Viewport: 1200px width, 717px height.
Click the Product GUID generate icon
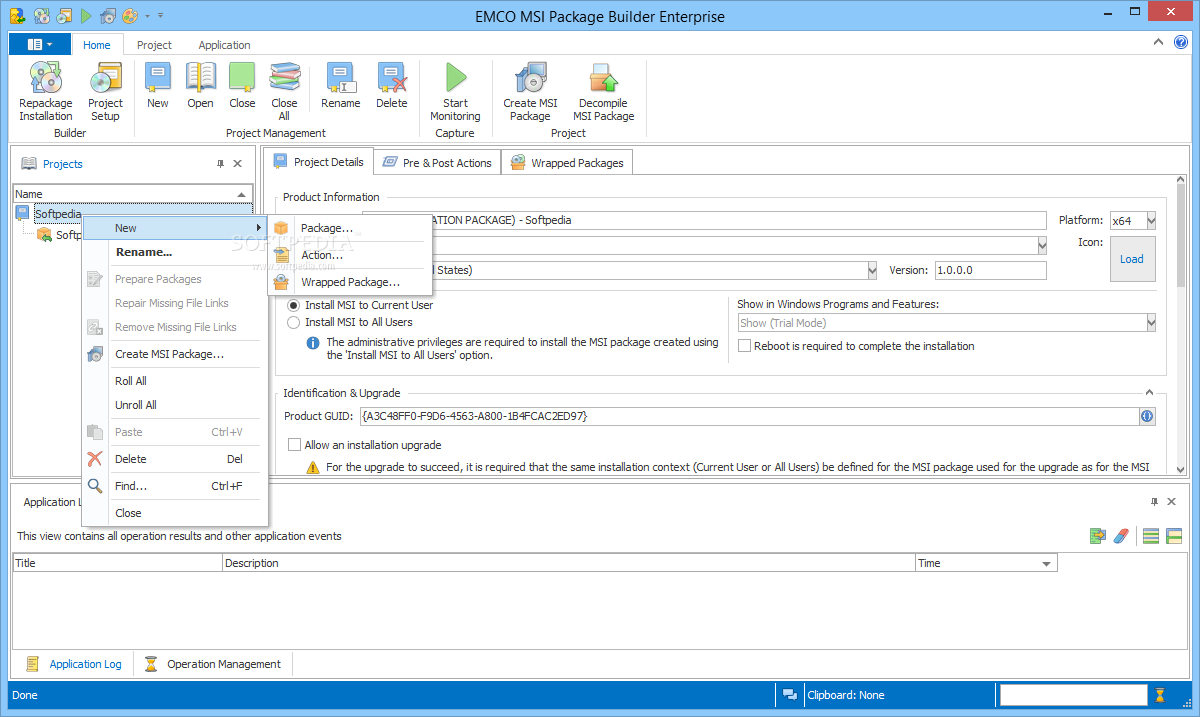click(x=1147, y=416)
